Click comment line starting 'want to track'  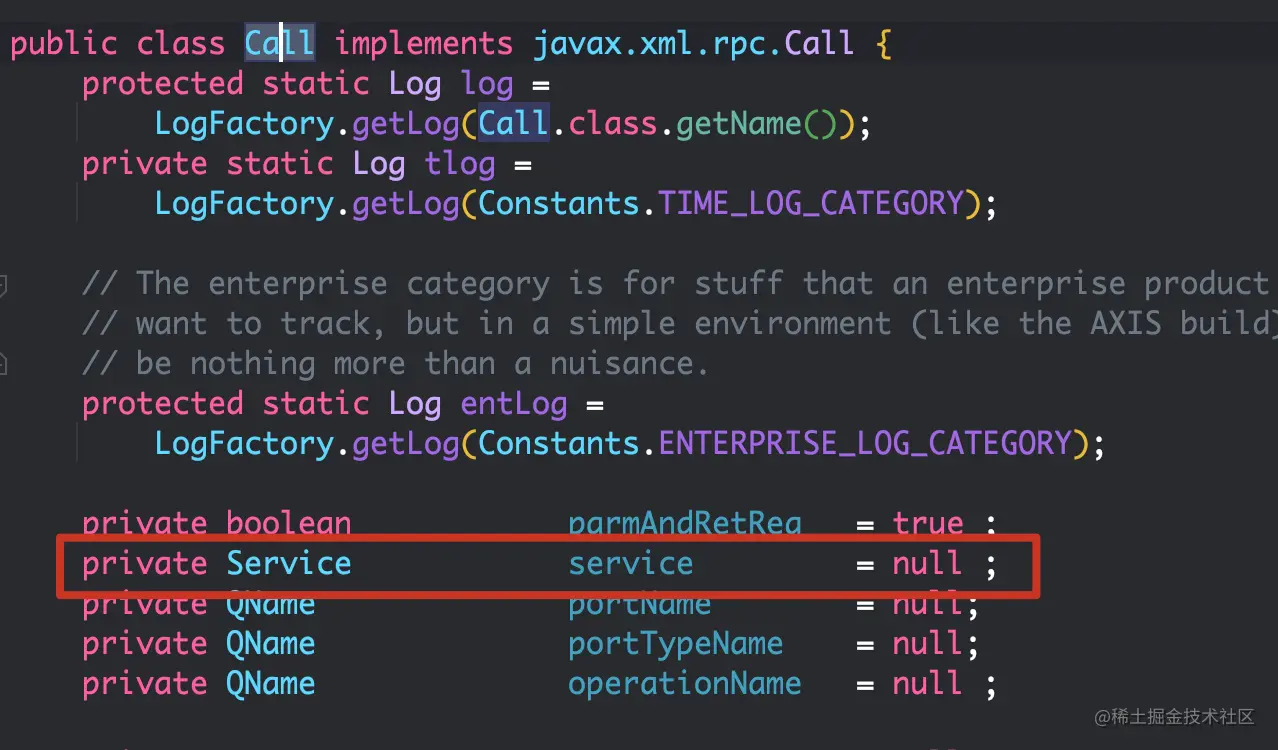679,324
